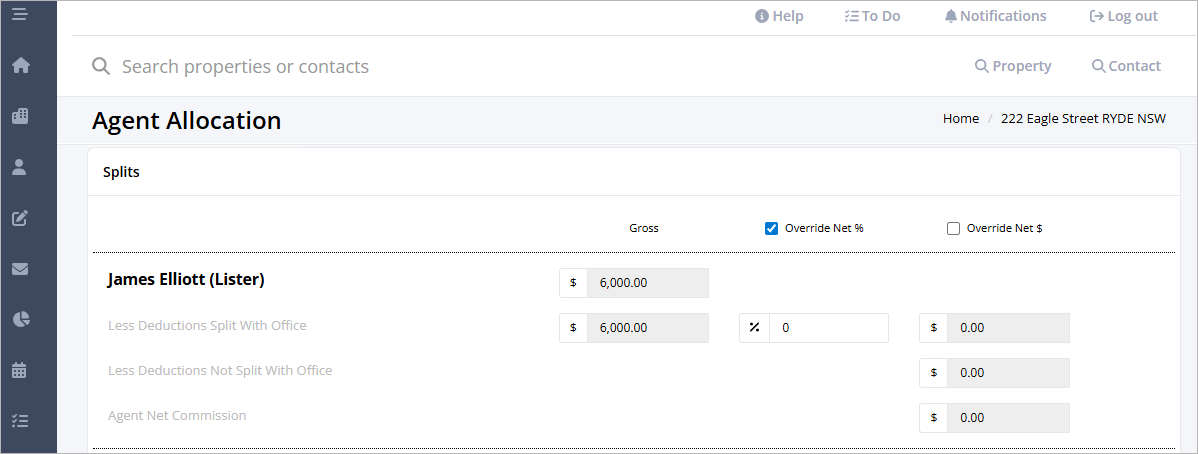Viewport: 1198px width, 454px height.
Task: Open the buildings properties sidebar icon
Action: click(x=20, y=116)
